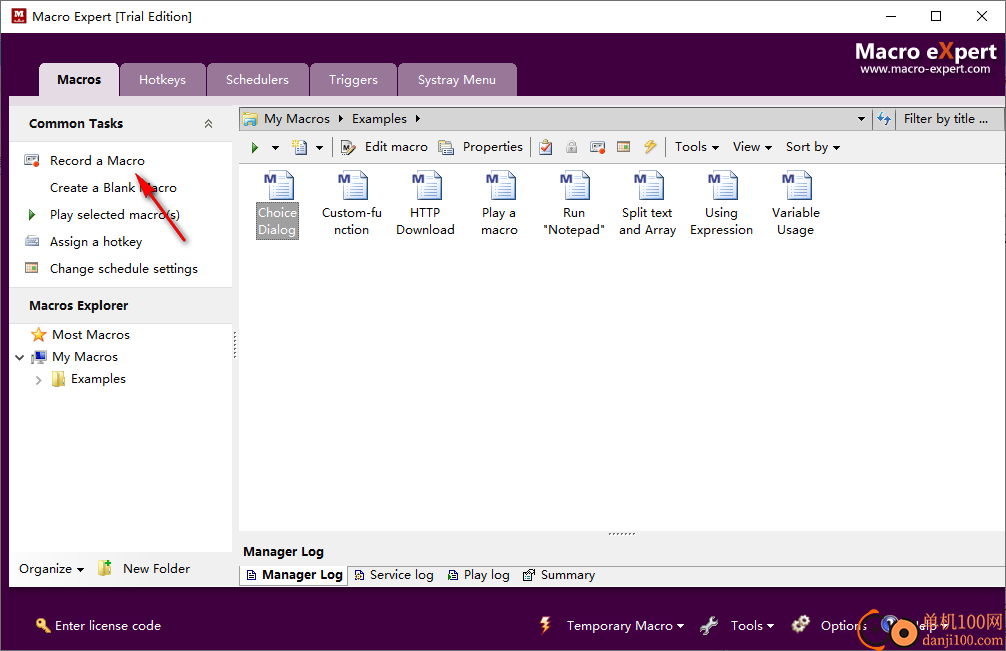Select the Using Expression macro icon
The width and height of the screenshot is (1006, 651).
pyautogui.click(x=722, y=204)
